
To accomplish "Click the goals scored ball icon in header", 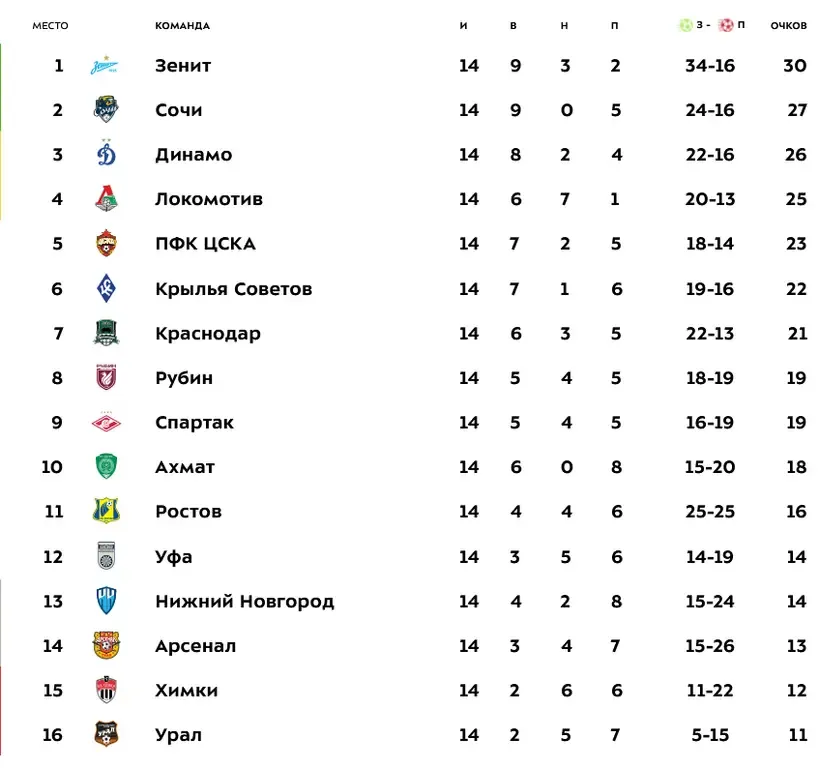I will [686, 25].
